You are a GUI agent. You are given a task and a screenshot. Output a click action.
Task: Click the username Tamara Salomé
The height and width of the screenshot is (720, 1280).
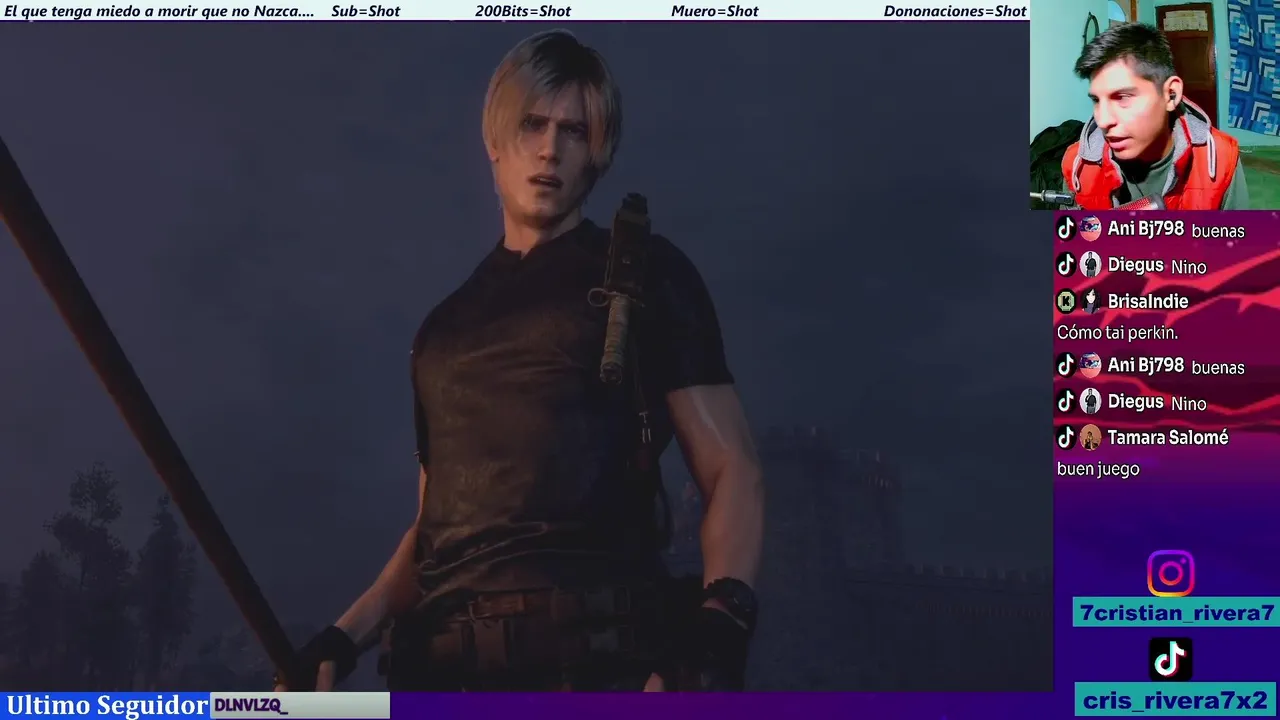[x=1168, y=437]
